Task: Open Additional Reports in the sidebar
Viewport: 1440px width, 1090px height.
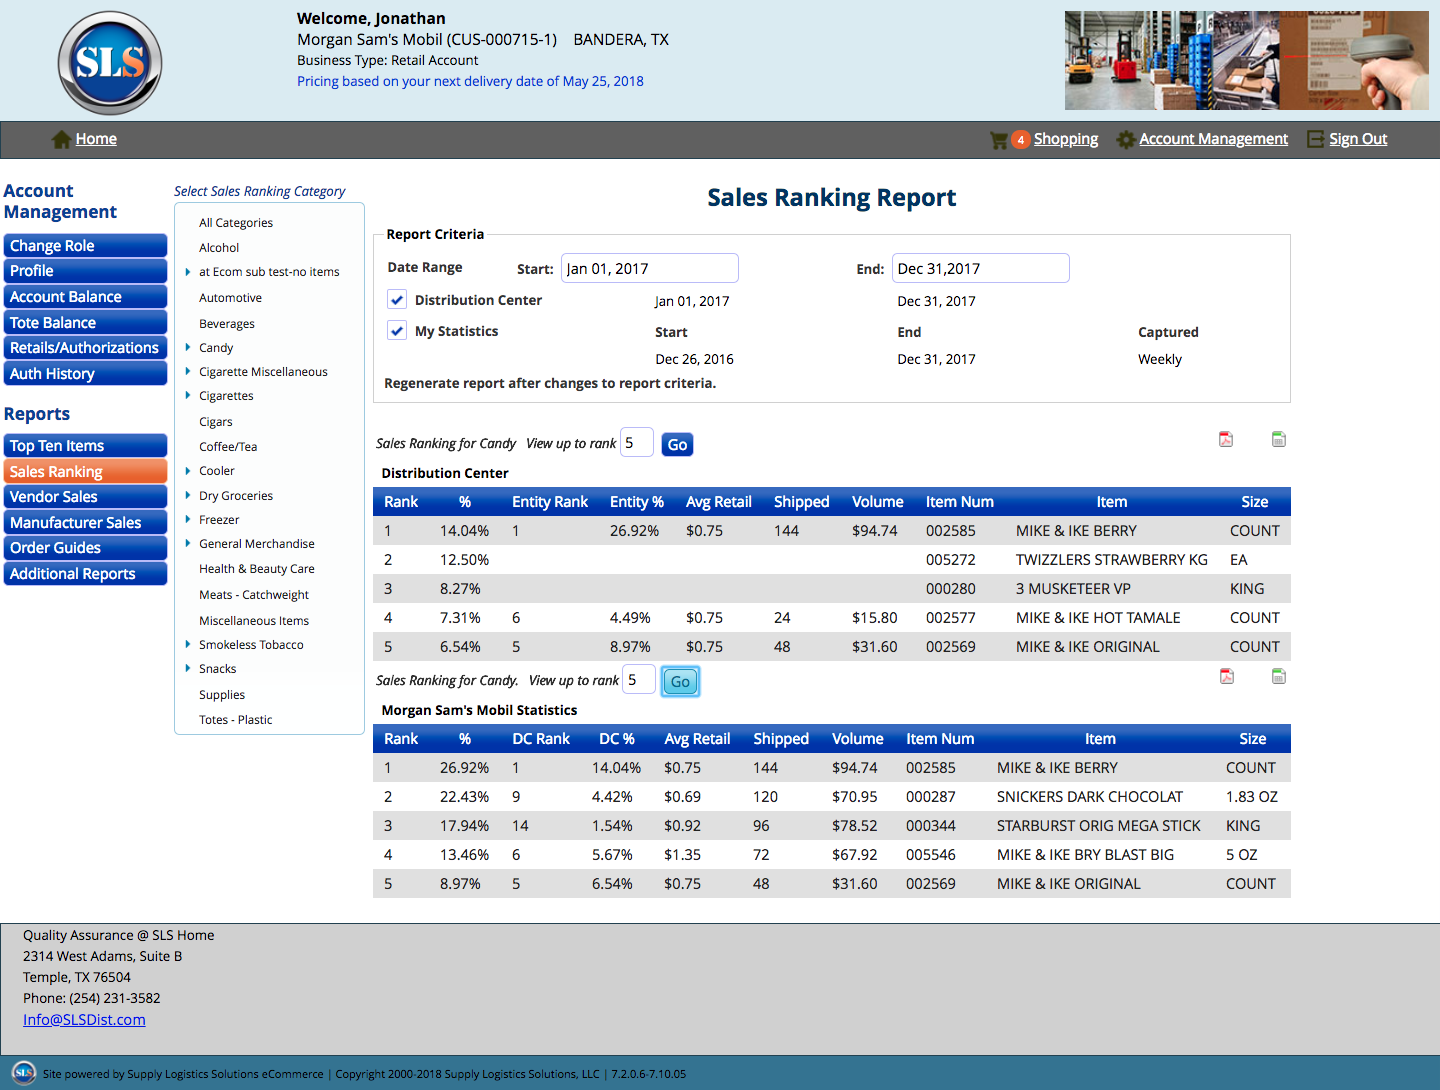Action: (x=85, y=574)
